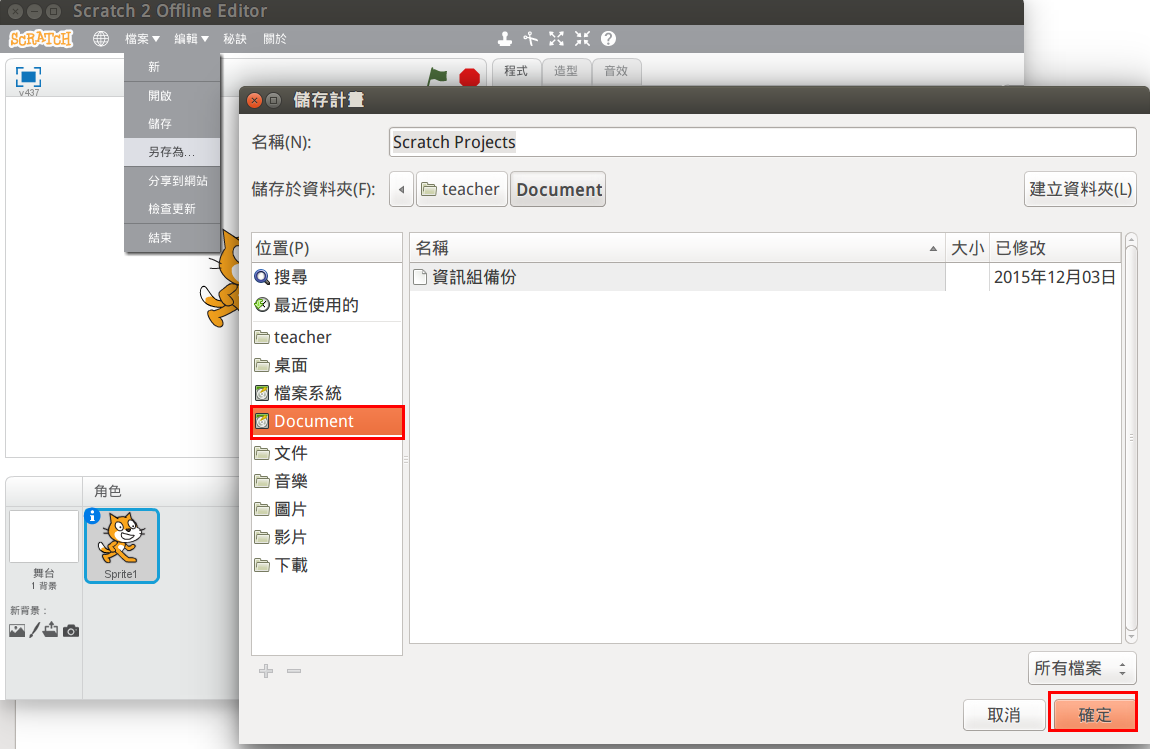Select the Sprite1 cat thumbnail
The image size is (1150, 749).
tap(122, 546)
